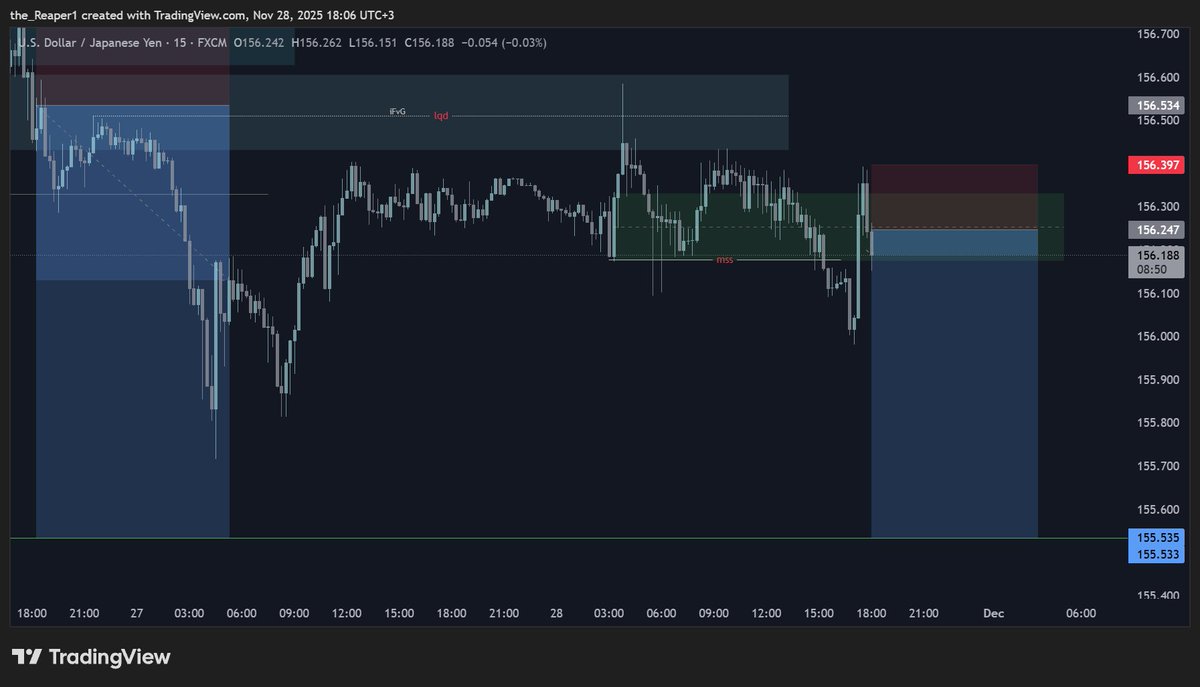This screenshot has height=687, width=1200.
Task: Select the iFVG annotation label
Action: 397,112
